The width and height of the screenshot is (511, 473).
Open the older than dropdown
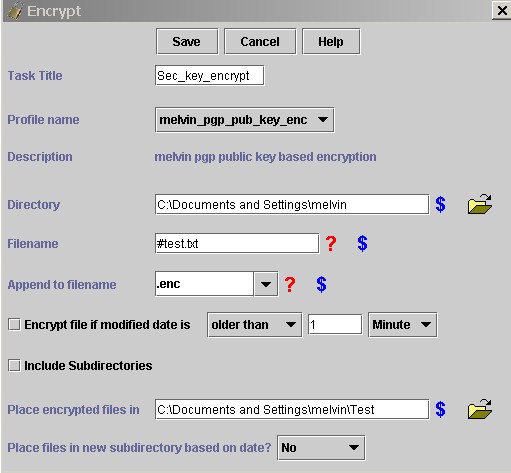[254, 325]
